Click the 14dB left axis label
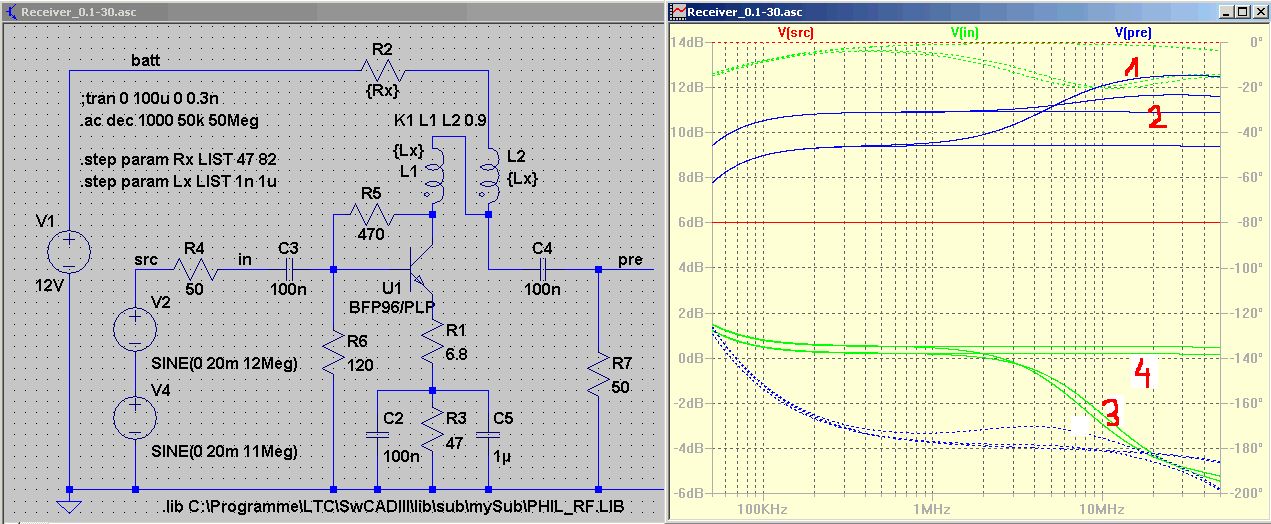This screenshot has height=524, width=1271. (x=687, y=42)
